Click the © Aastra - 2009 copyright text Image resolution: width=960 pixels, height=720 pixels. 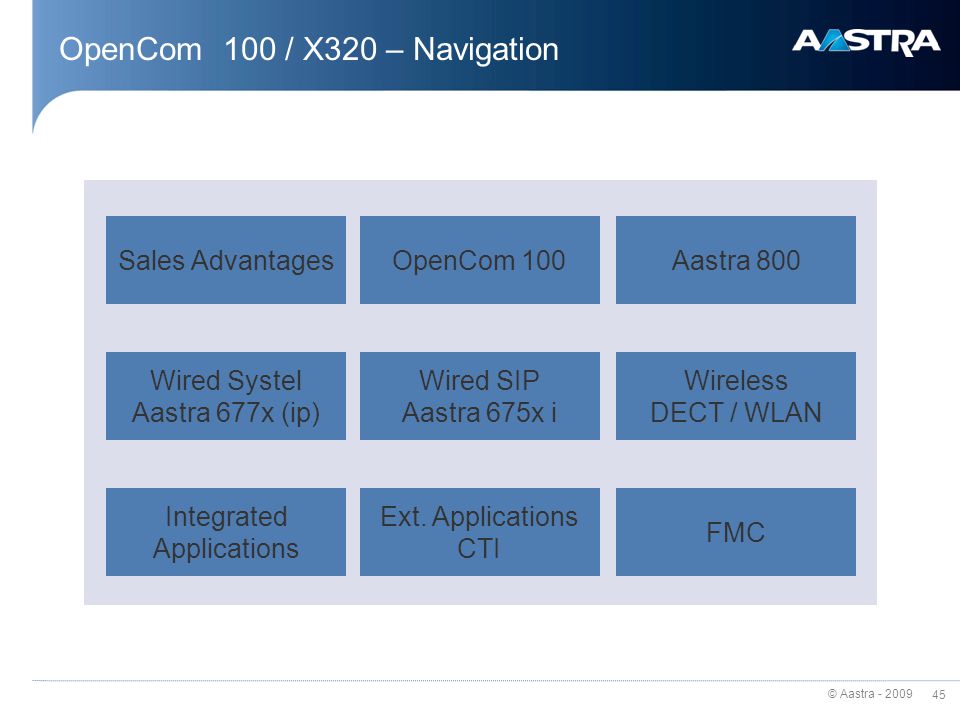point(870,694)
